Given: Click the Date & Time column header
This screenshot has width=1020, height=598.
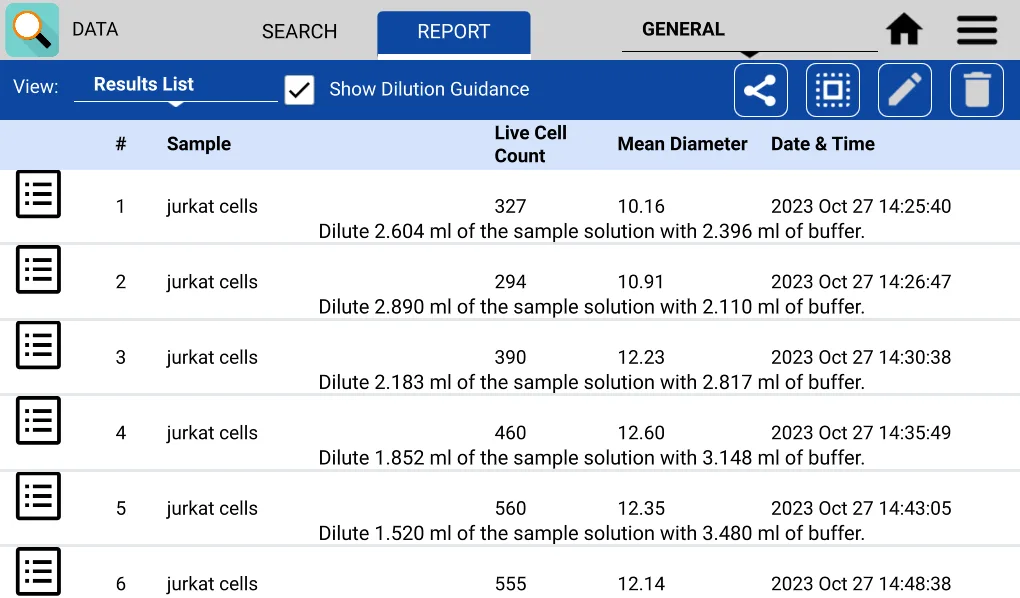Looking at the screenshot, I should [x=822, y=144].
